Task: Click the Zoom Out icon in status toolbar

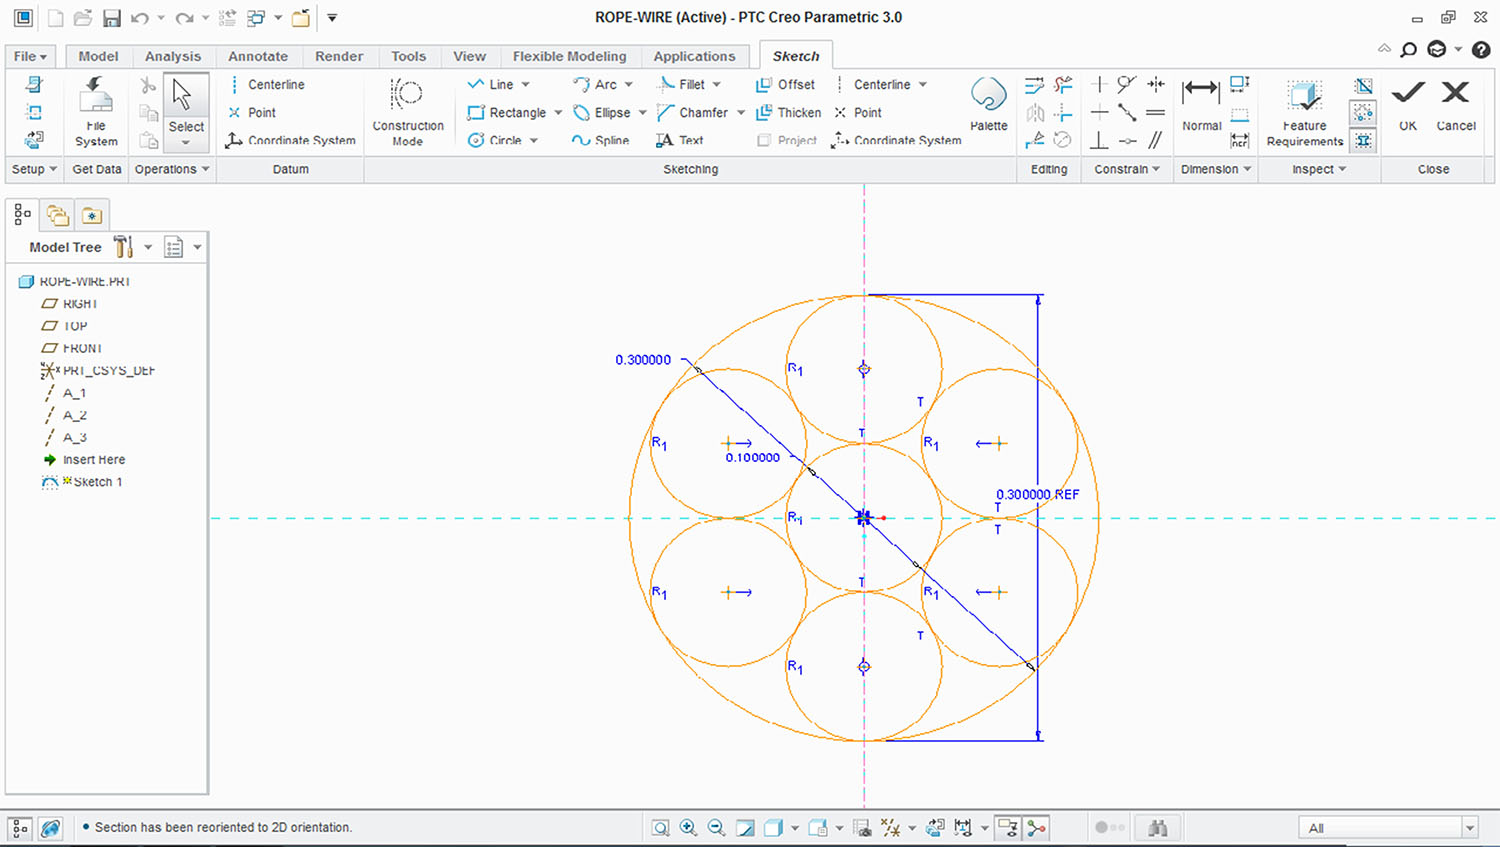Action: tap(716, 827)
